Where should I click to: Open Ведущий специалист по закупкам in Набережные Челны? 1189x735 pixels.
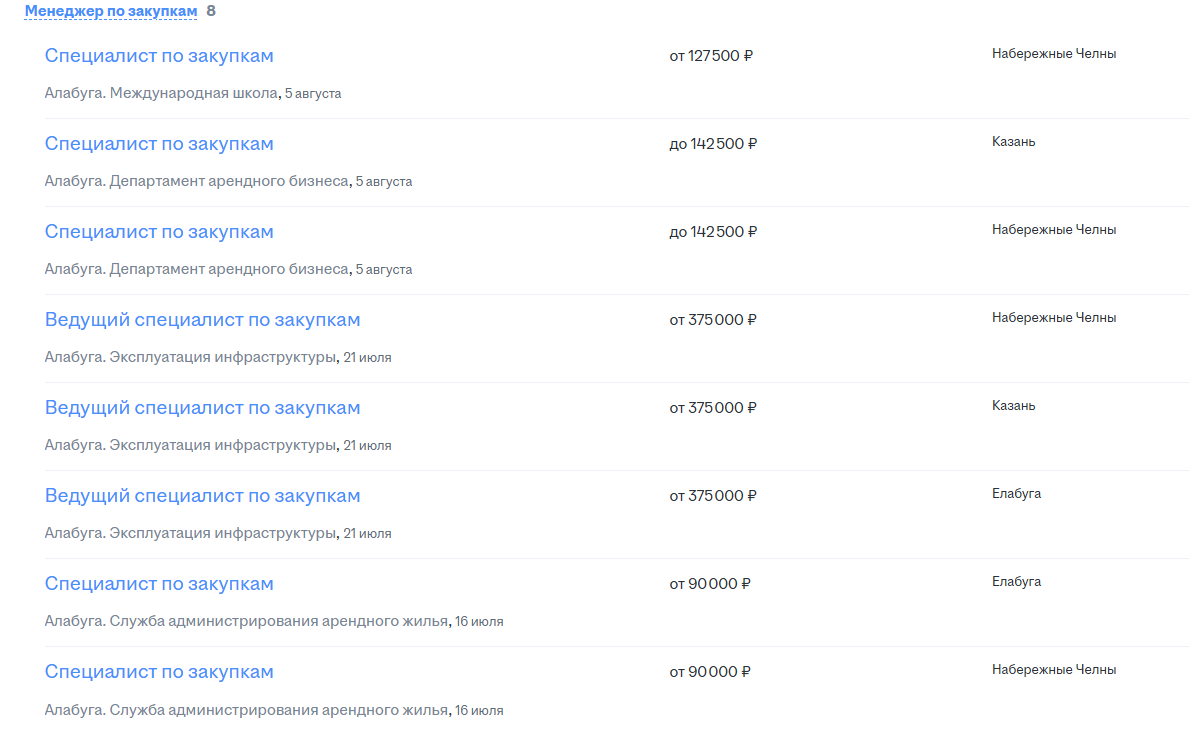[x=202, y=320]
